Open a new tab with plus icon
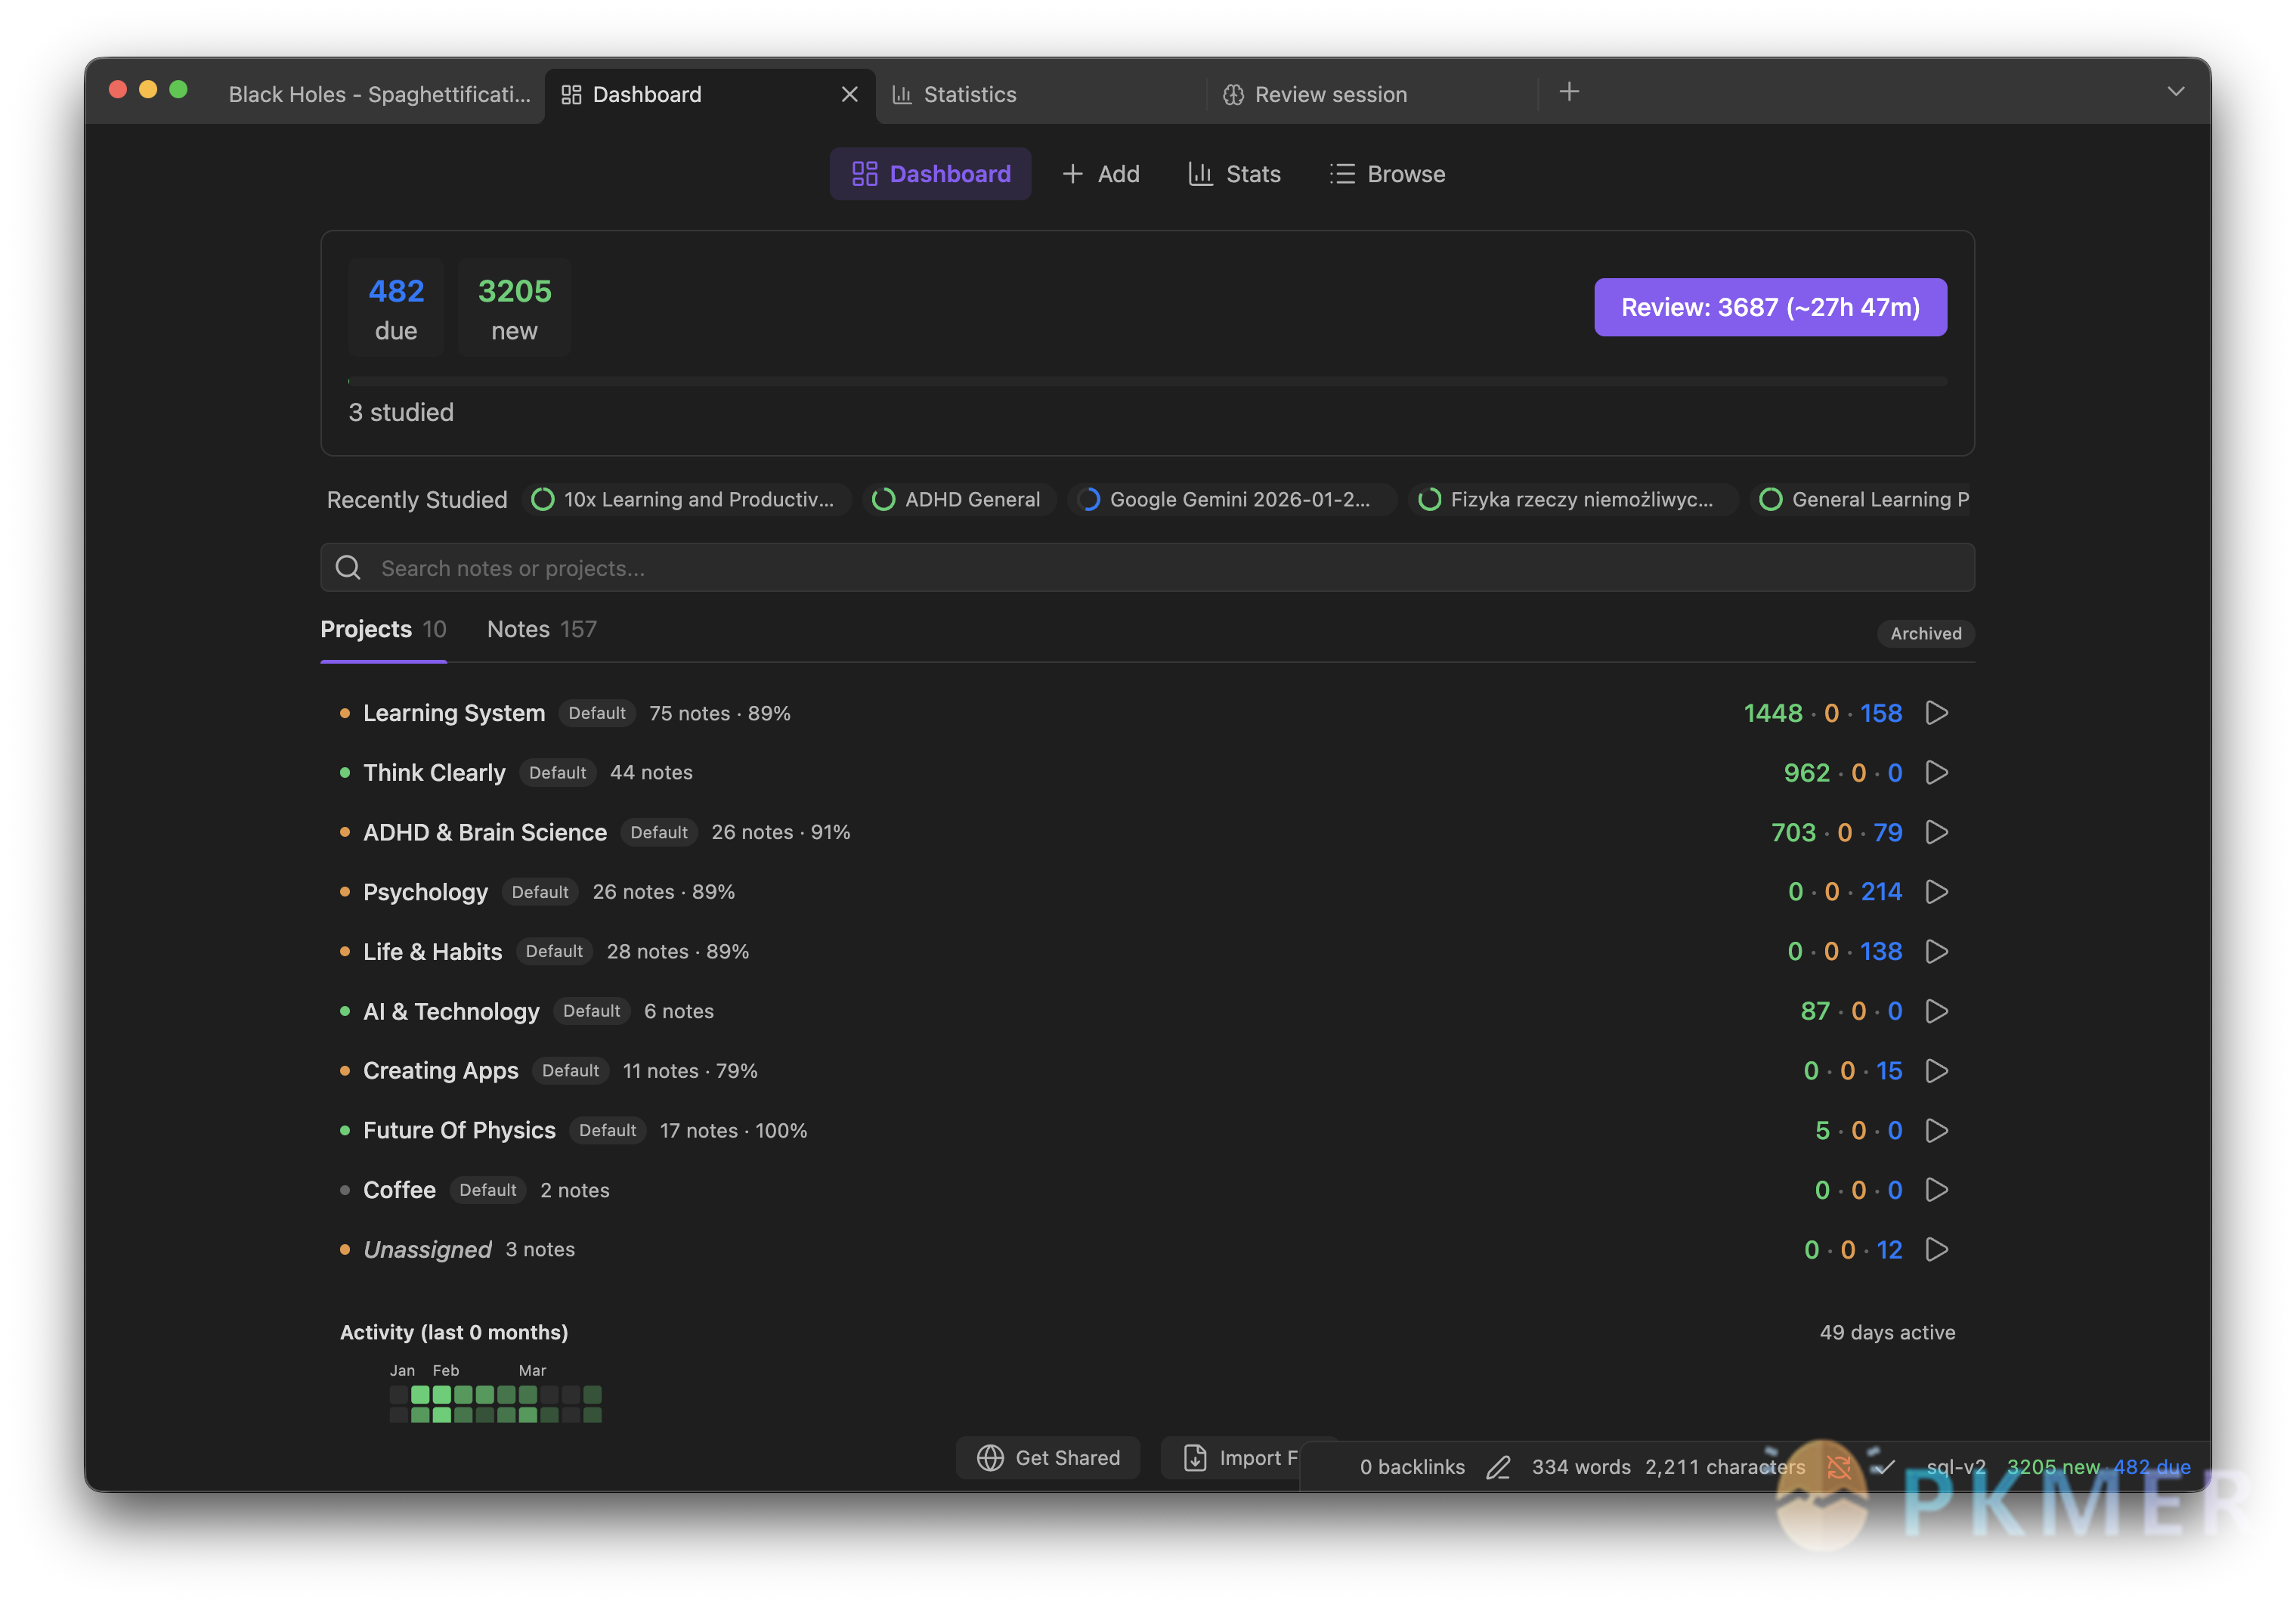 point(1569,92)
